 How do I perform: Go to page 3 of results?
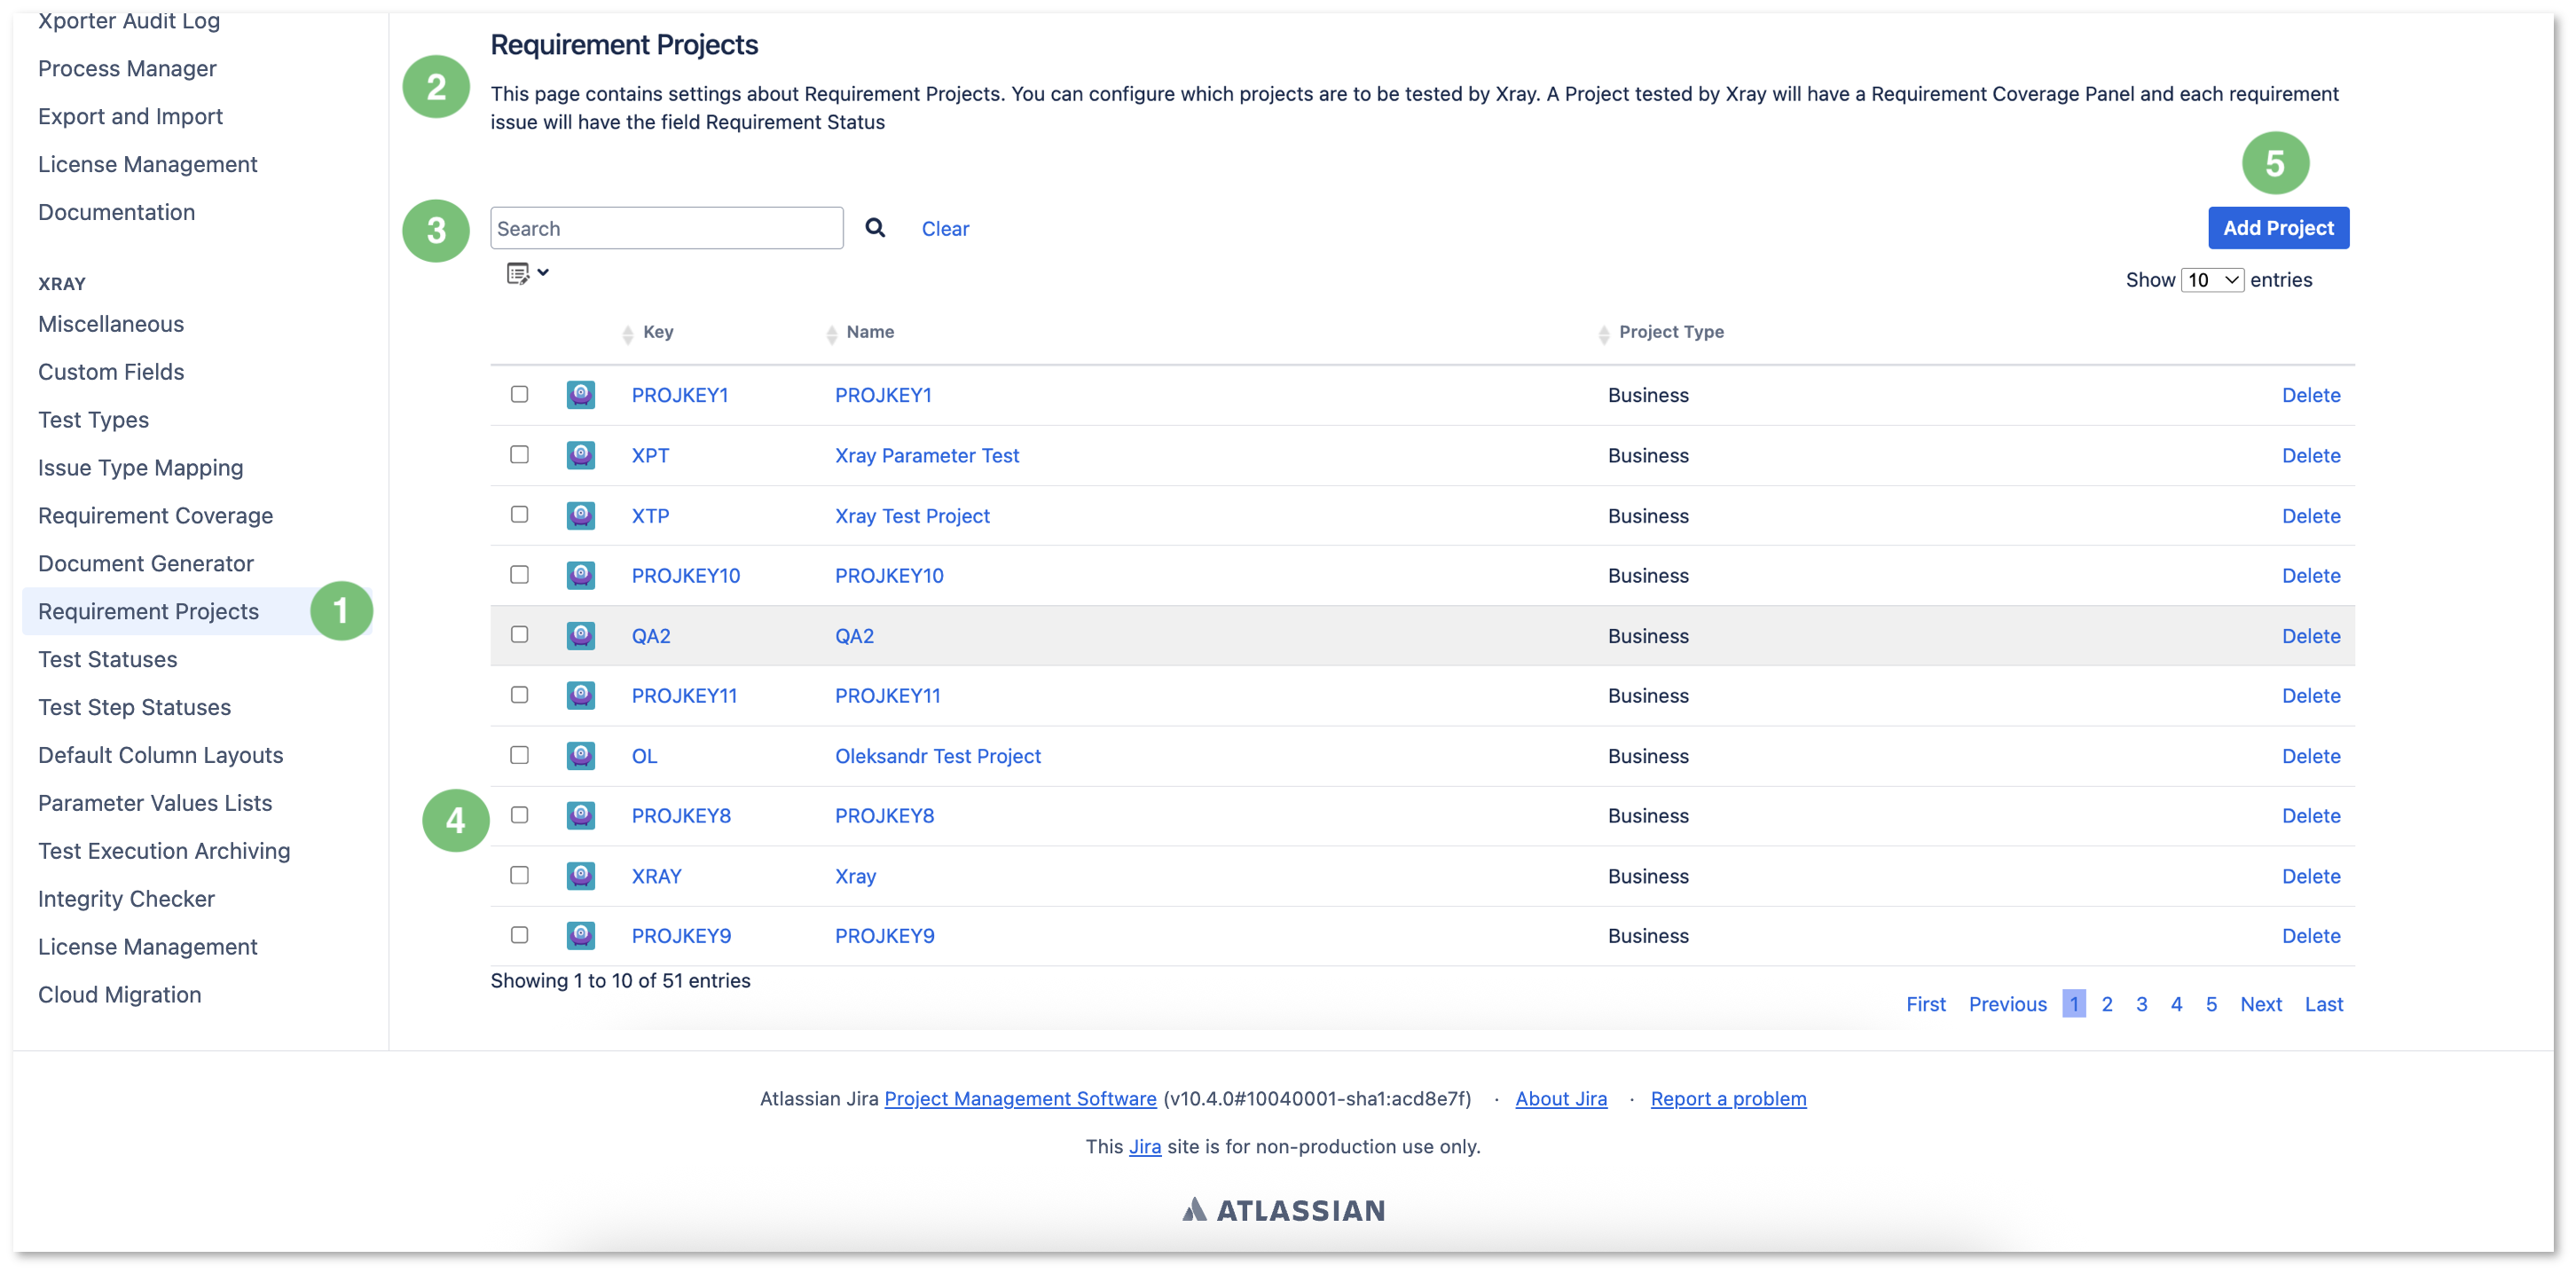(2141, 1004)
